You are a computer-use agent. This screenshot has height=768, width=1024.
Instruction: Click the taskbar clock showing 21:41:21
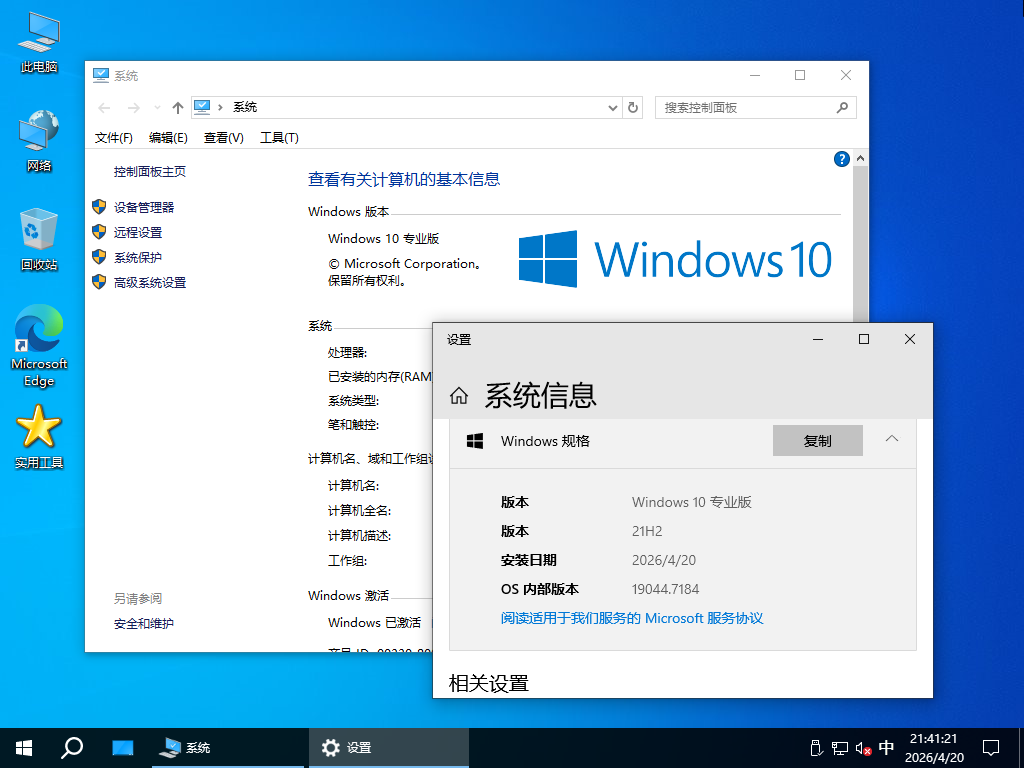(x=934, y=748)
